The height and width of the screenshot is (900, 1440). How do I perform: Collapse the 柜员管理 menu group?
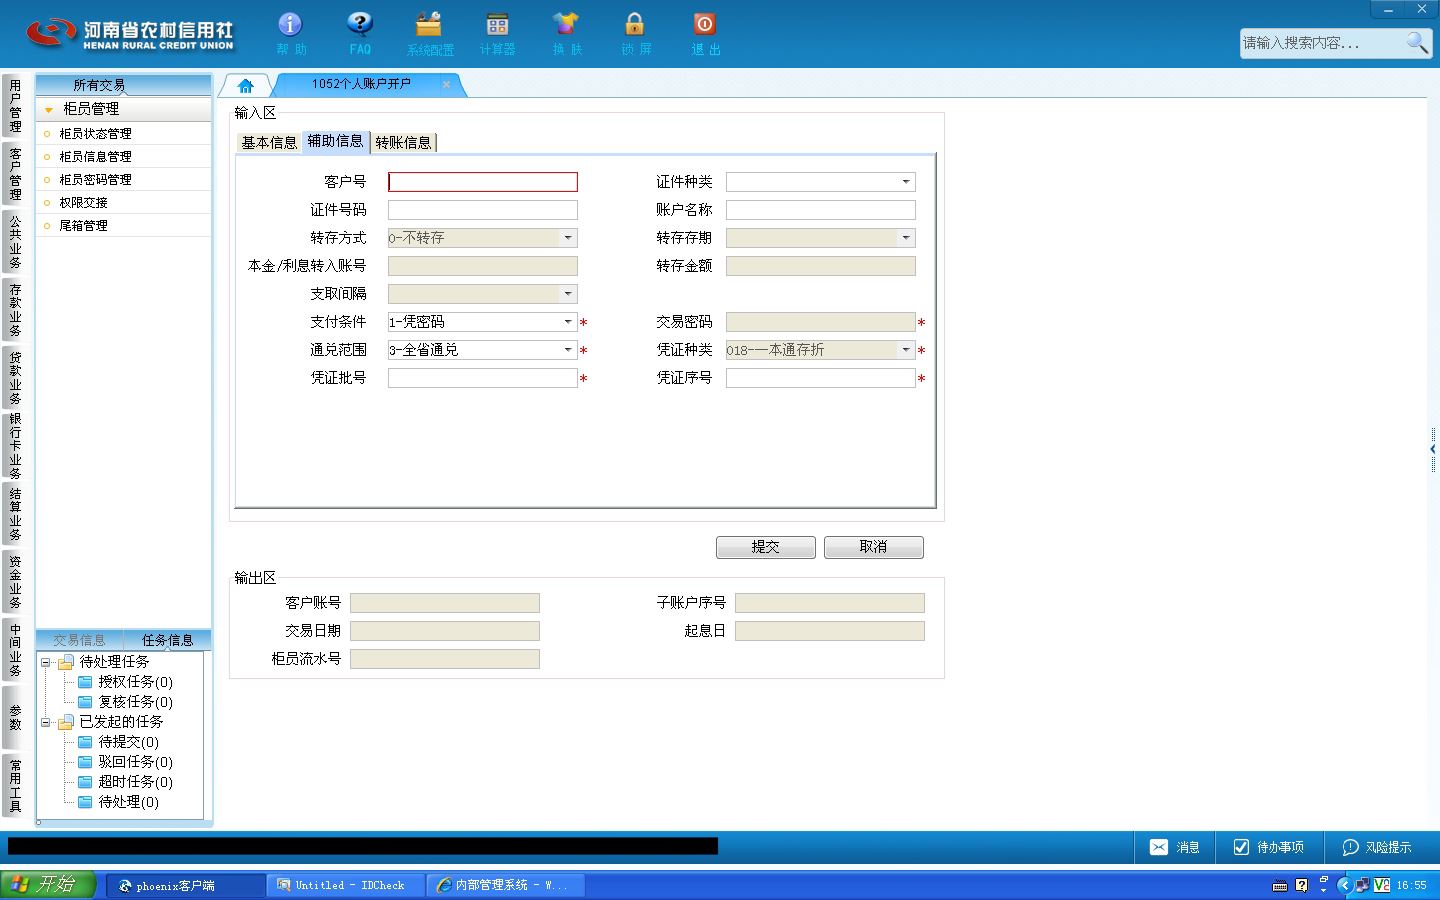[48, 109]
